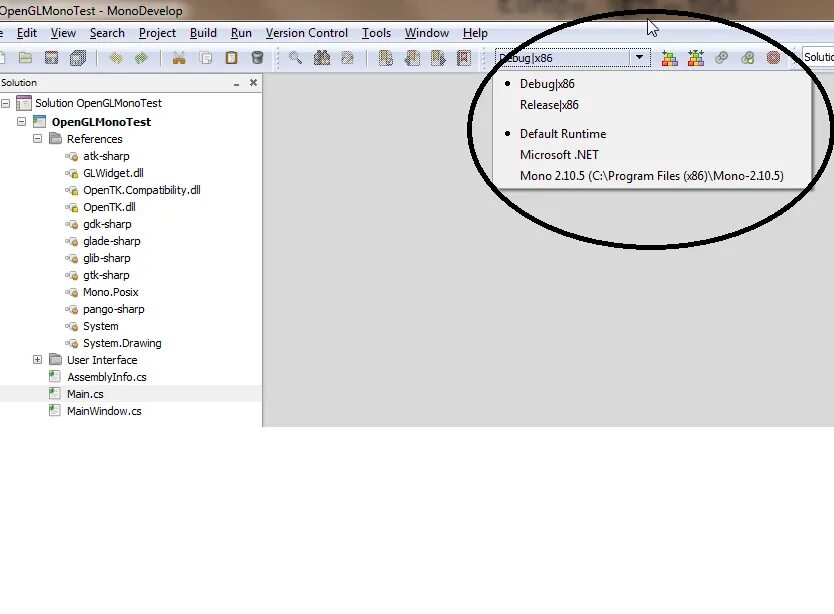834x614 pixels.
Task: Select the References folder label
Action: (x=95, y=139)
